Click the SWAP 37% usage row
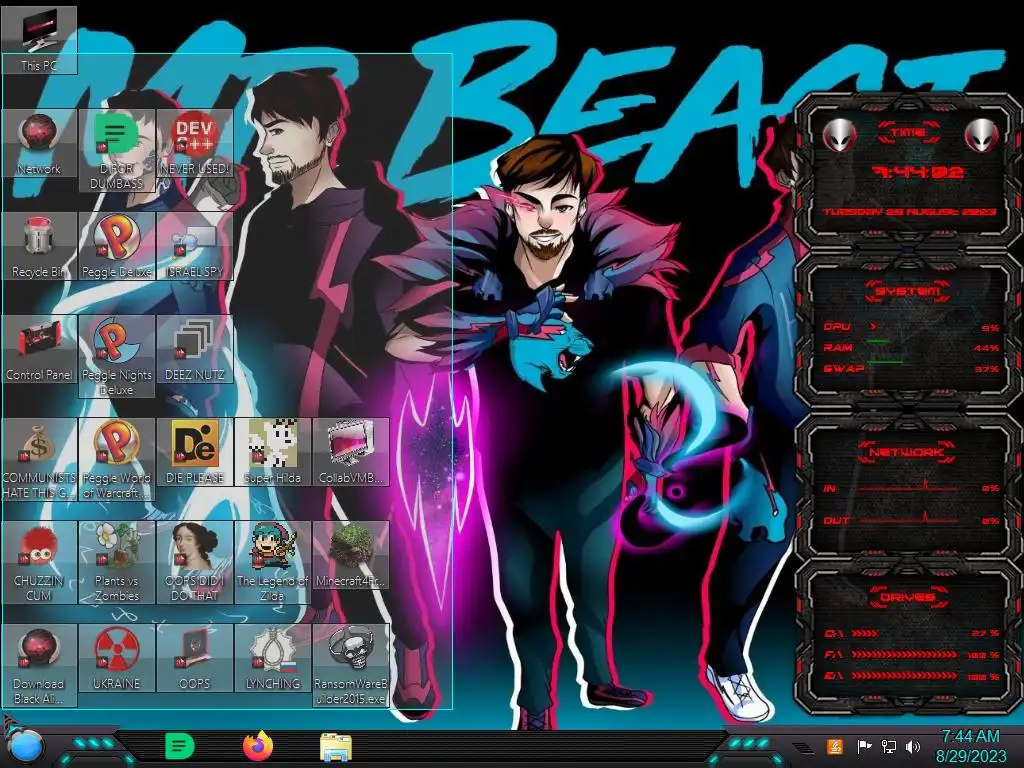This screenshot has height=768, width=1024. tap(911, 368)
